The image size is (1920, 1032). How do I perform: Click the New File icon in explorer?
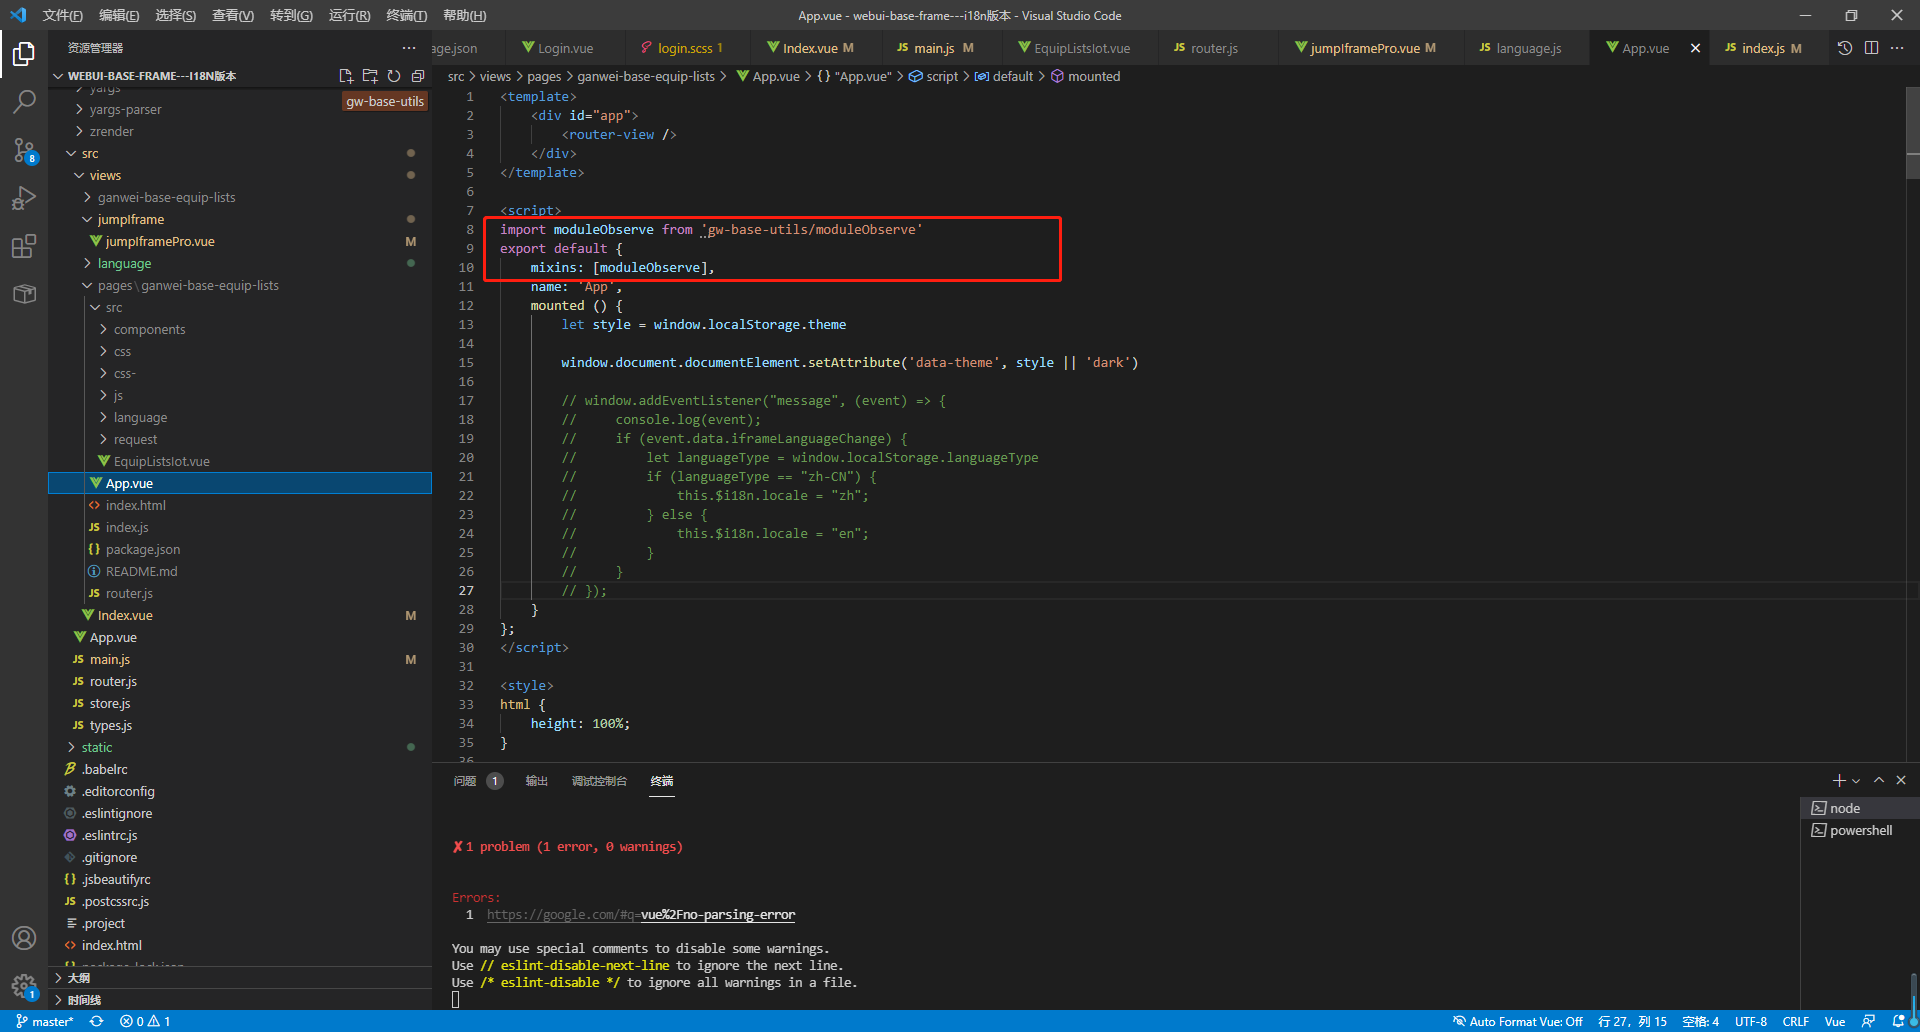click(x=346, y=76)
